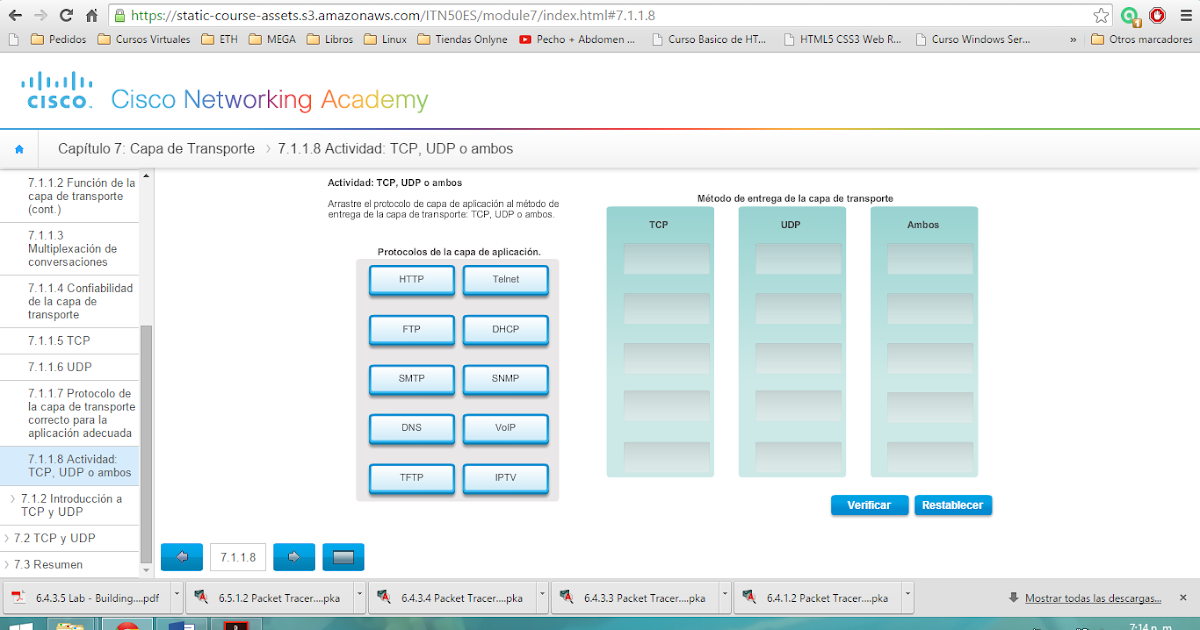Image resolution: width=1200 pixels, height=630 pixels.
Task: Click the home icon on the breadcrumb bar
Action: click(x=19, y=147)
